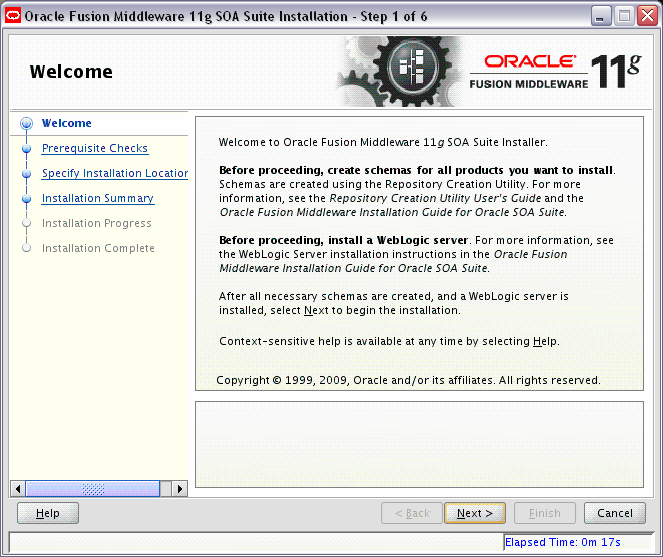663x557 pixels.
Task: Click the gear logo in the banner
Action: pos(399,71)
